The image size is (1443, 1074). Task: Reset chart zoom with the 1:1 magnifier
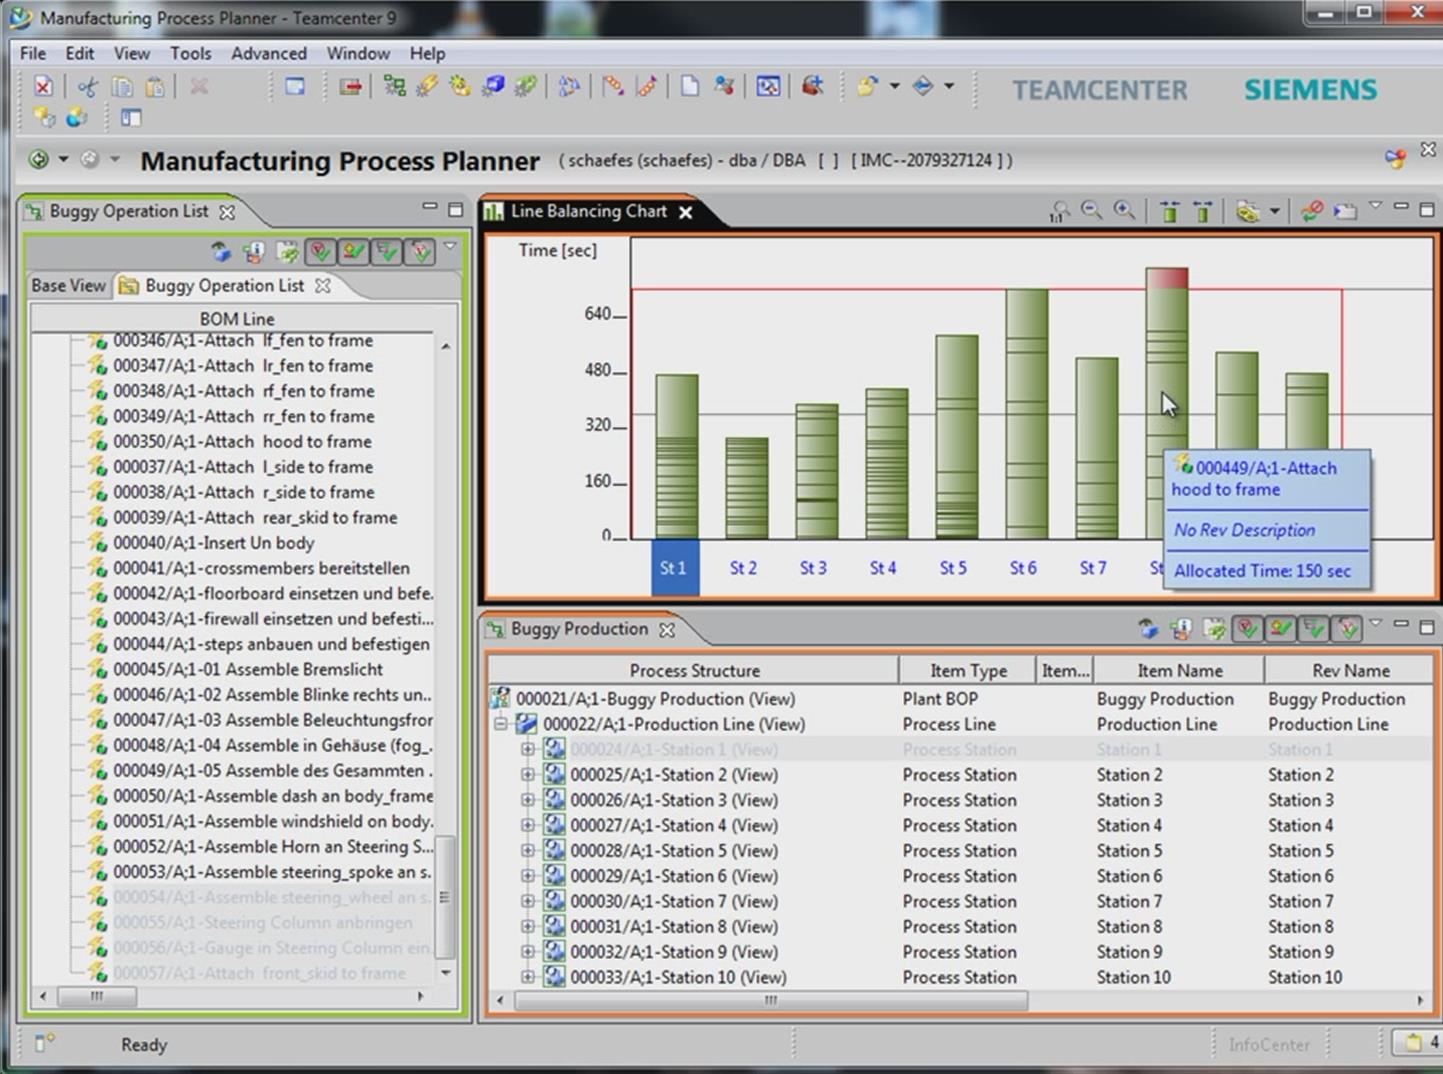(1059, 211)
